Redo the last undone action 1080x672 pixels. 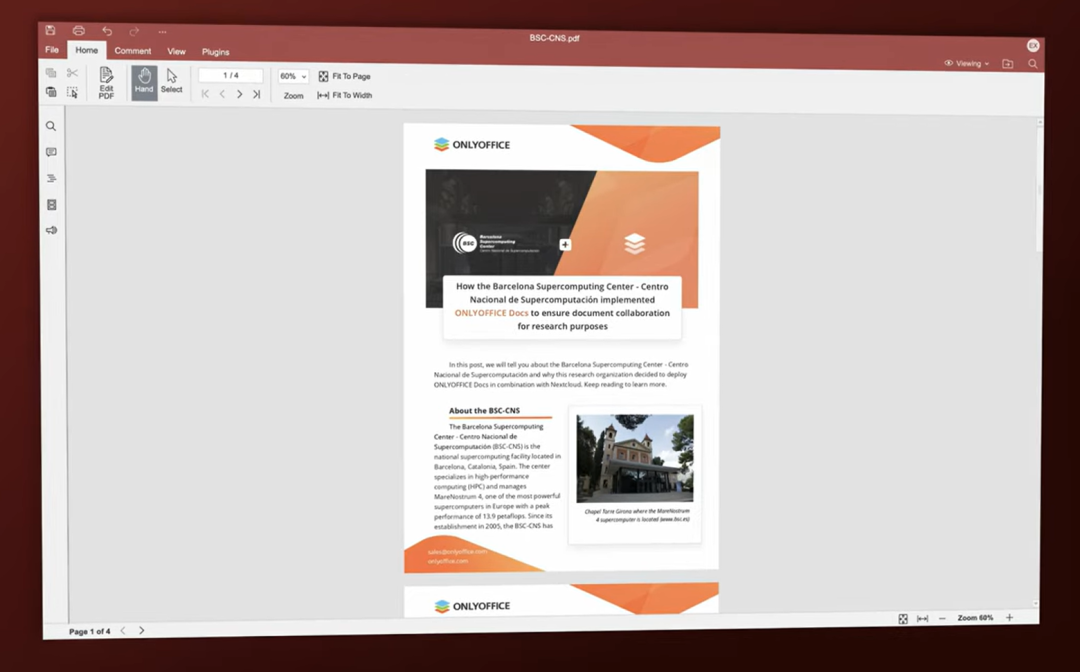(x=134, y=31)
